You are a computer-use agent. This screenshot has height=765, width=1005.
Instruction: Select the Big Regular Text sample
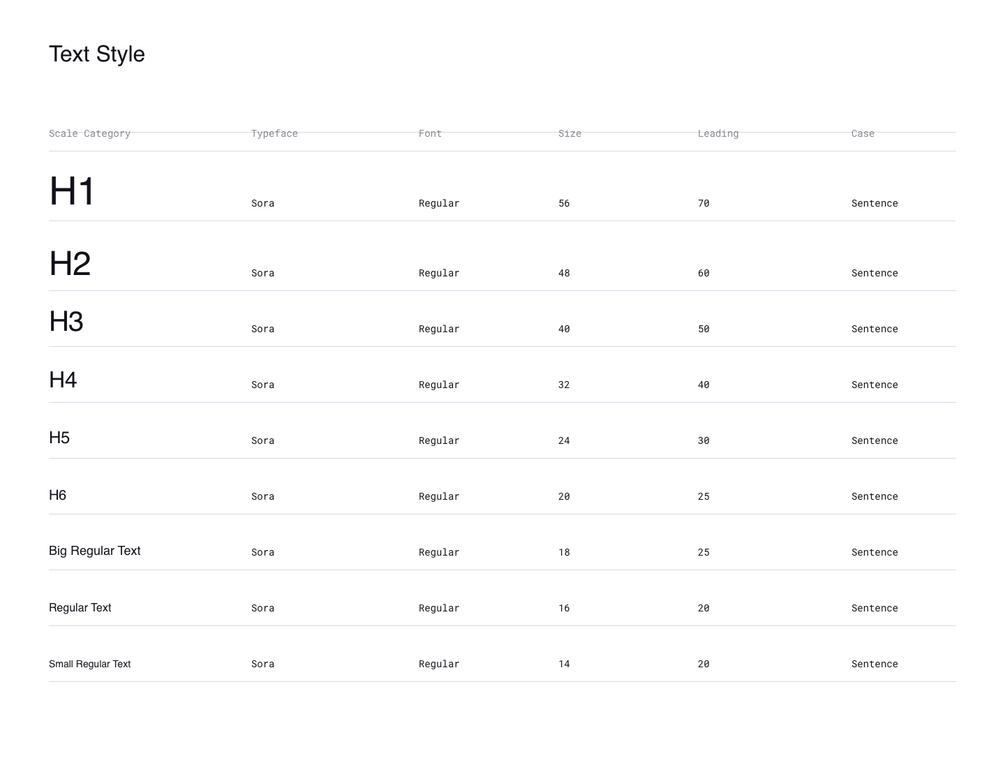coord(95,551)
